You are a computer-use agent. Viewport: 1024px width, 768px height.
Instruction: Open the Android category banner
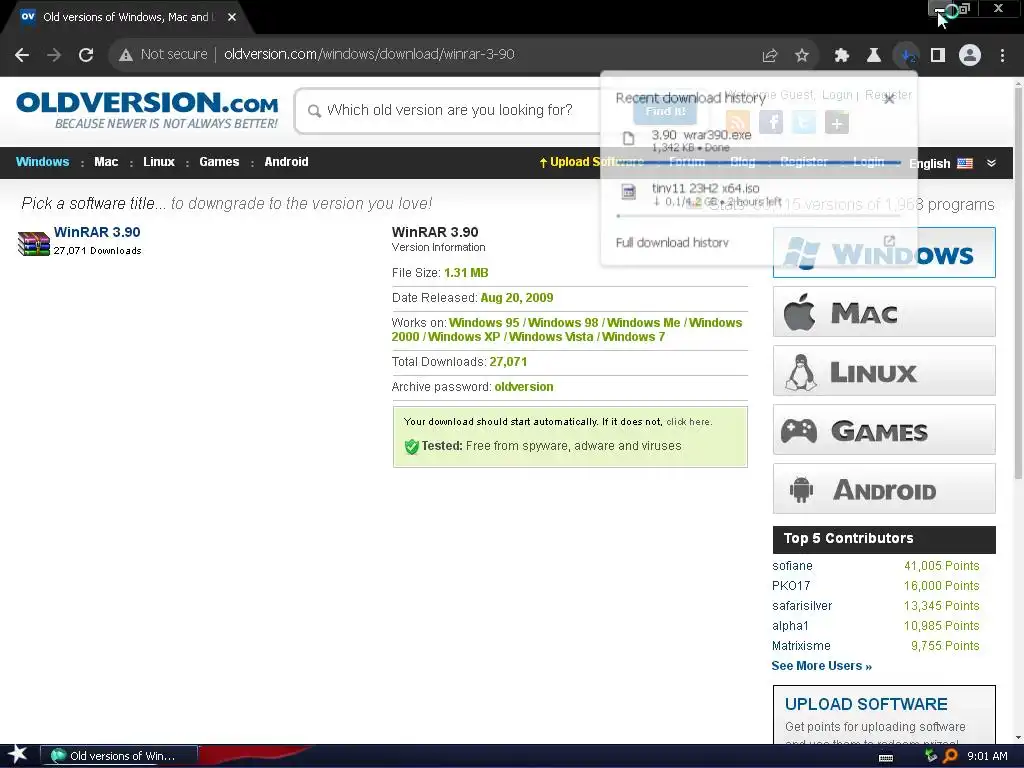click(x=884, y=488)
